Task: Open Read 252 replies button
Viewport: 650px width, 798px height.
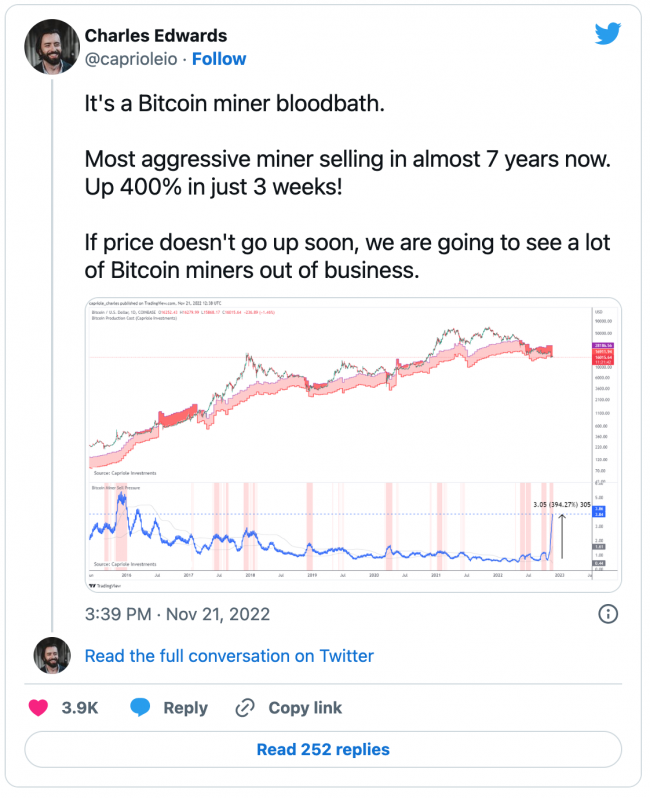Action: tap(323, 750)
